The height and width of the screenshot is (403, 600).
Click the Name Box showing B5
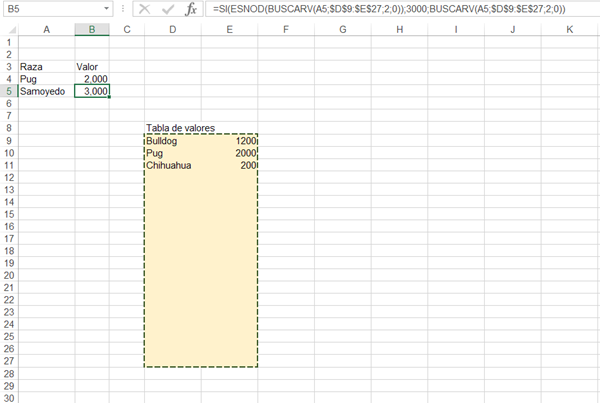click(x=54, y=8)
